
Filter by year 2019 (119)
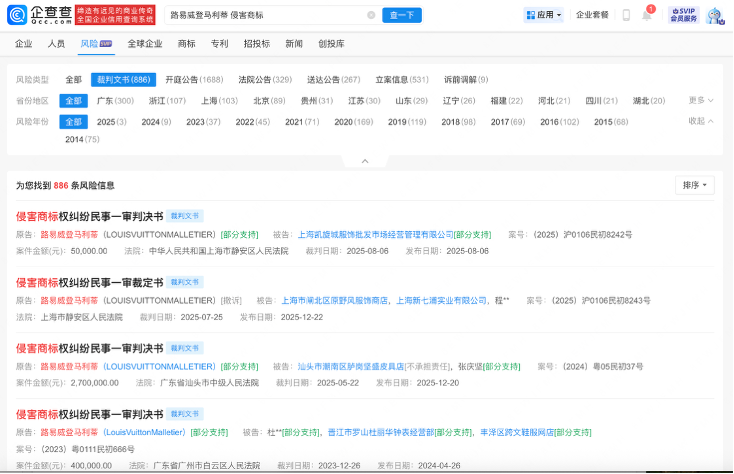(407, 122)
